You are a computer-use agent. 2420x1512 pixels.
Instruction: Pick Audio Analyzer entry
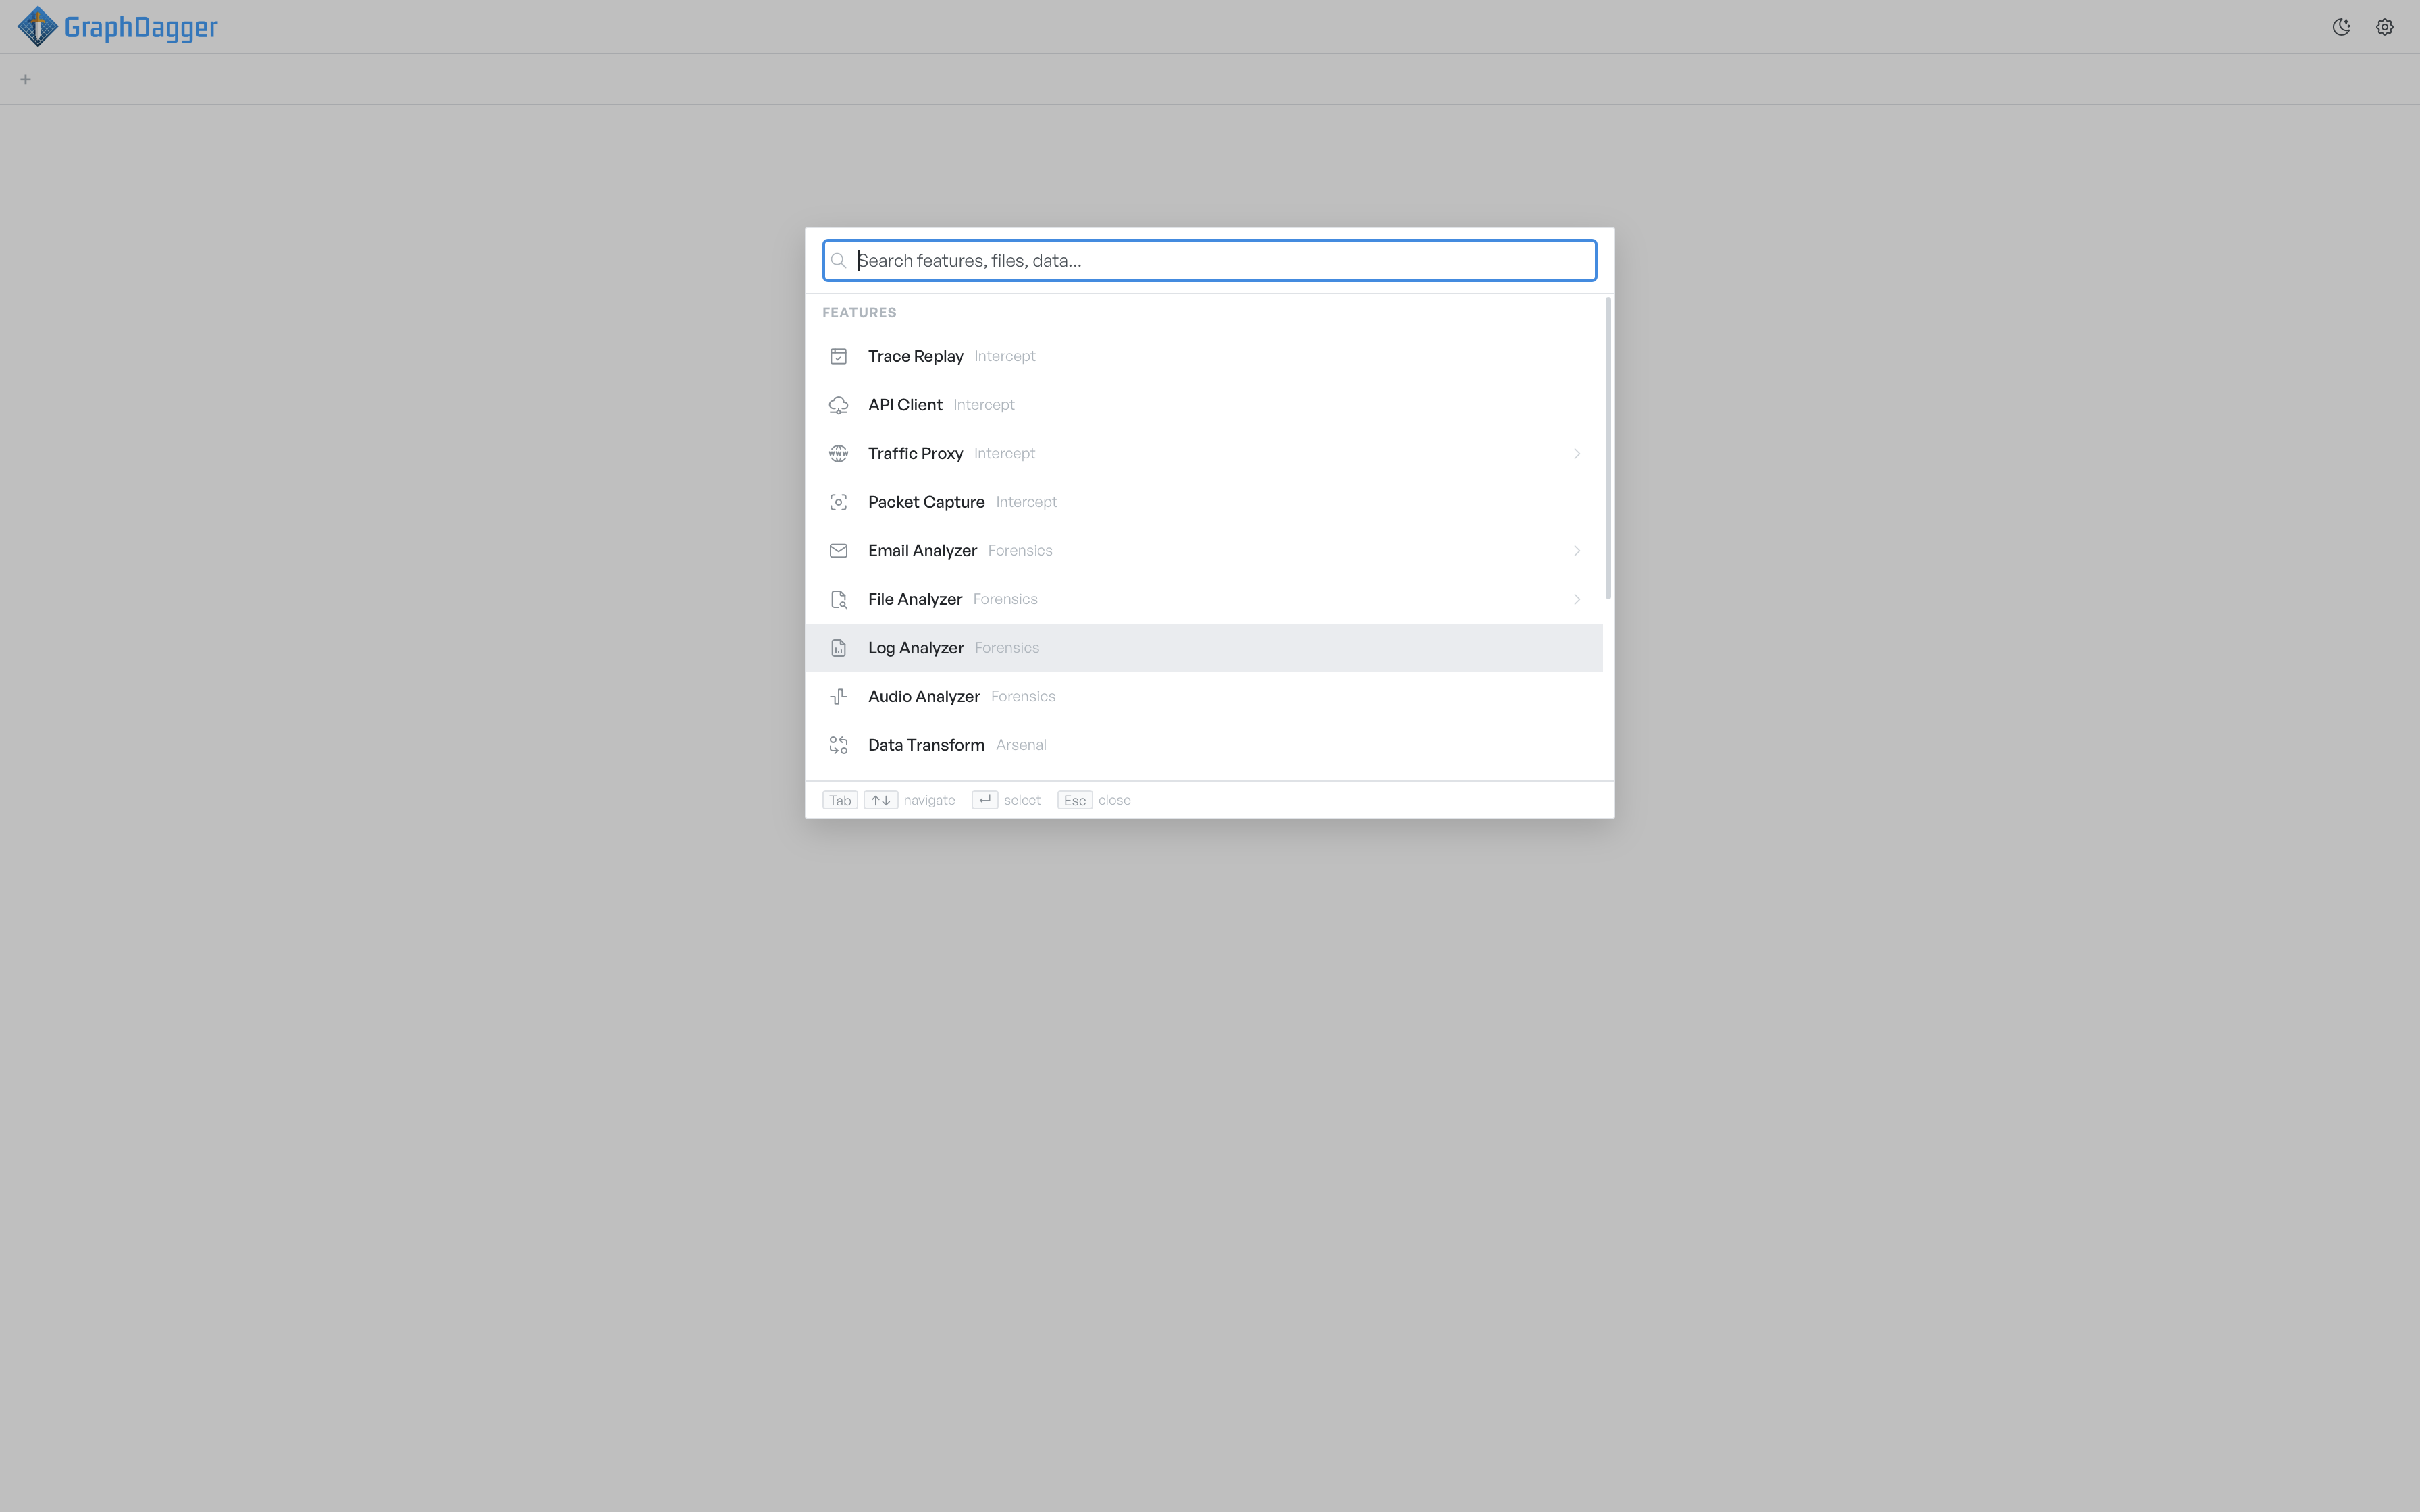tap(1204, 697)
